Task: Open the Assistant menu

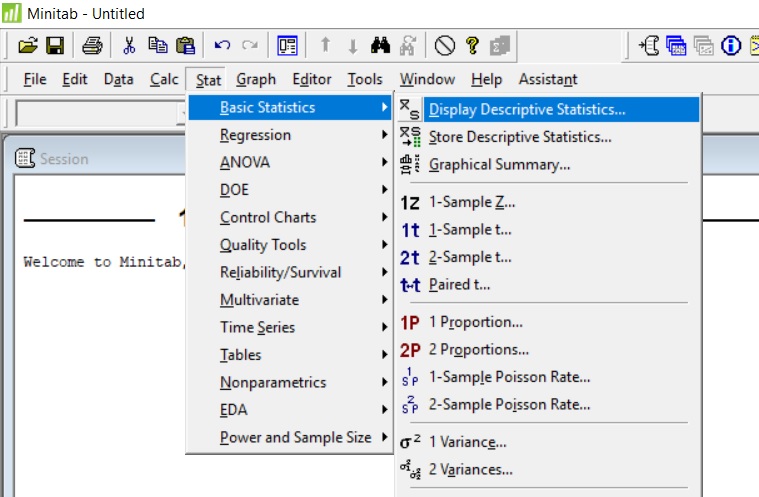Action: 547,79
